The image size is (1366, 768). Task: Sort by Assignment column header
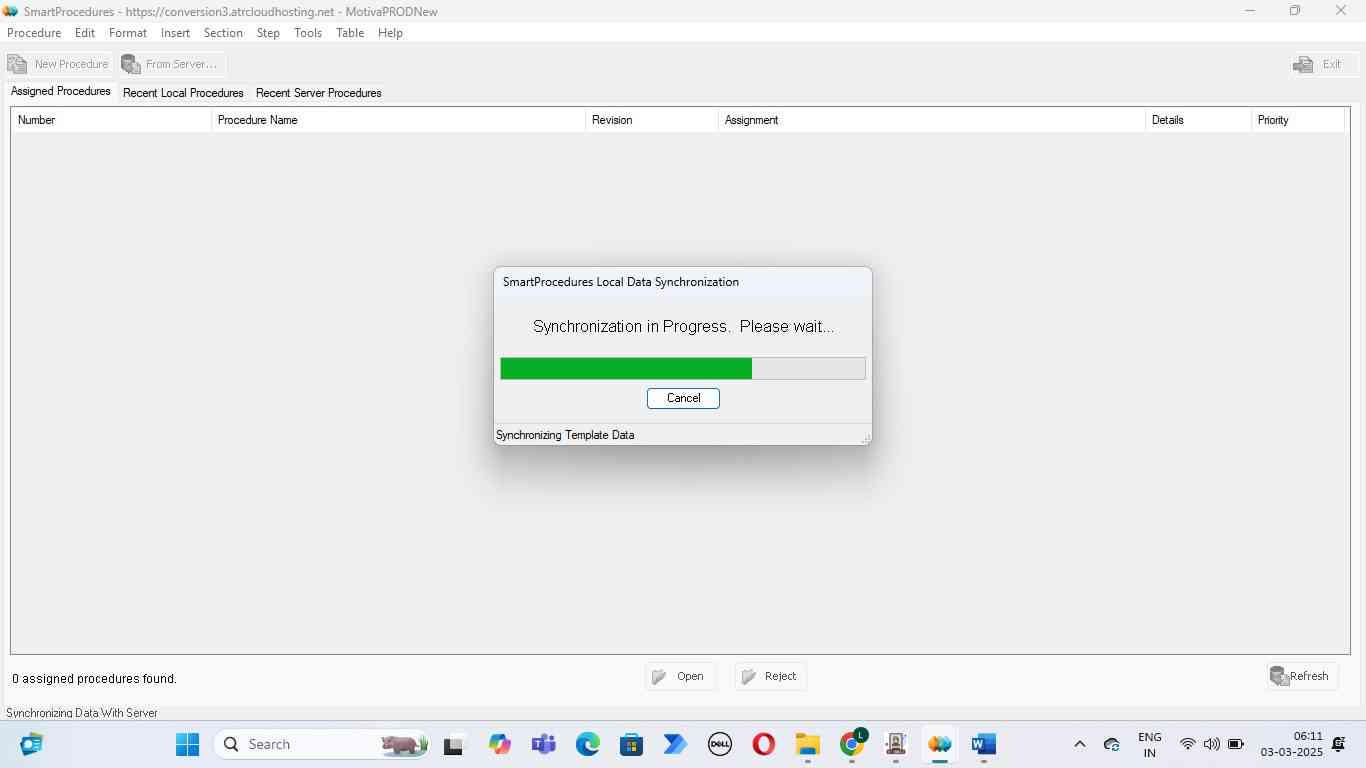(x=931, y=120)
